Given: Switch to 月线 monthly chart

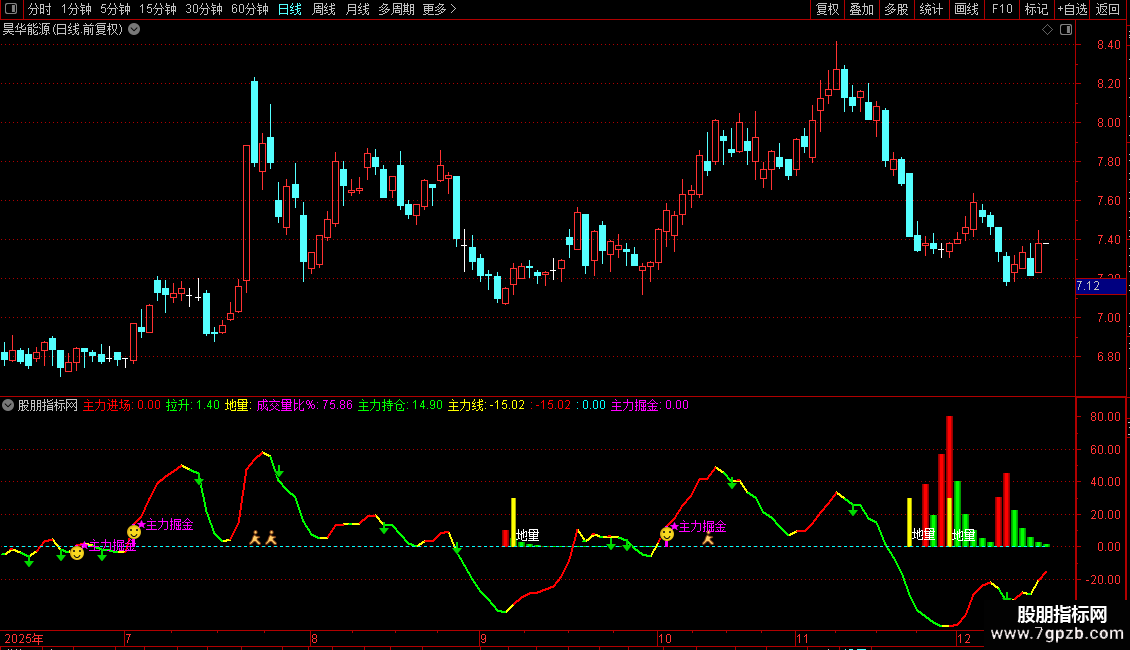Looking at the screenshot, I should coord(357,9).
